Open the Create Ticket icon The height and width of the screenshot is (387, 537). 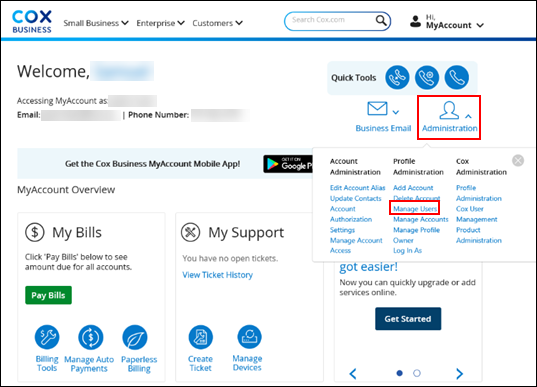(x=201, y=337)
